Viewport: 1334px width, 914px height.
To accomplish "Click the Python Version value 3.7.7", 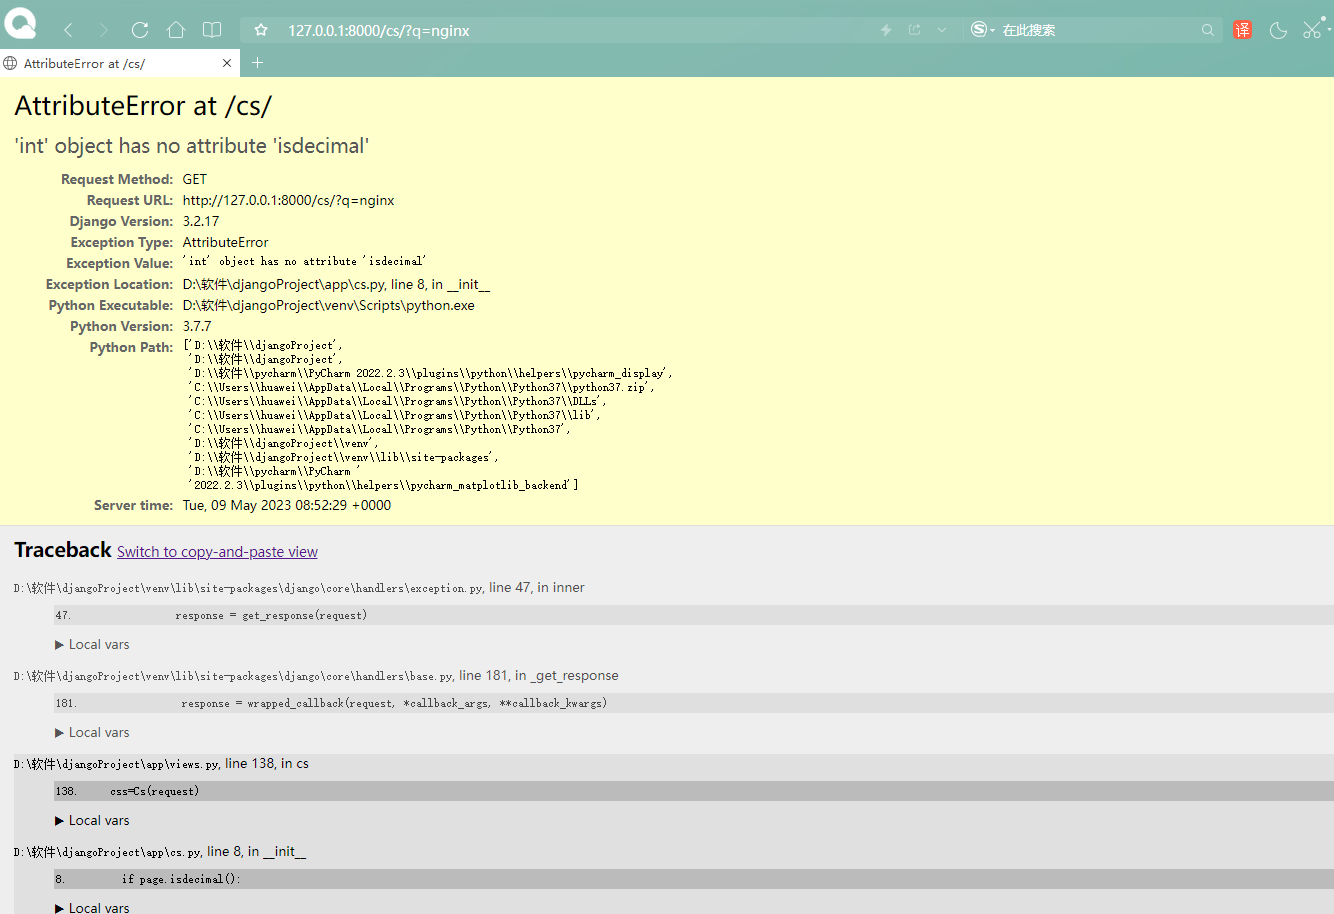I will [x=197, y=326].
